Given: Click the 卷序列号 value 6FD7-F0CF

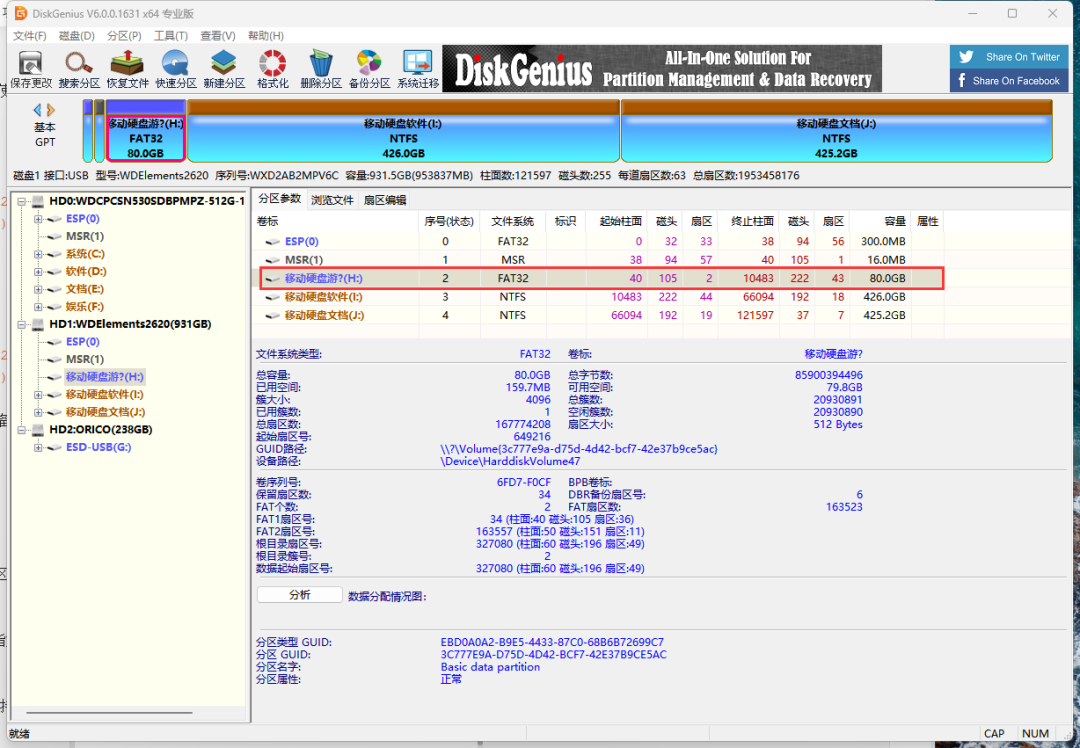Looking at the screenshot, I should click(523, 483).
